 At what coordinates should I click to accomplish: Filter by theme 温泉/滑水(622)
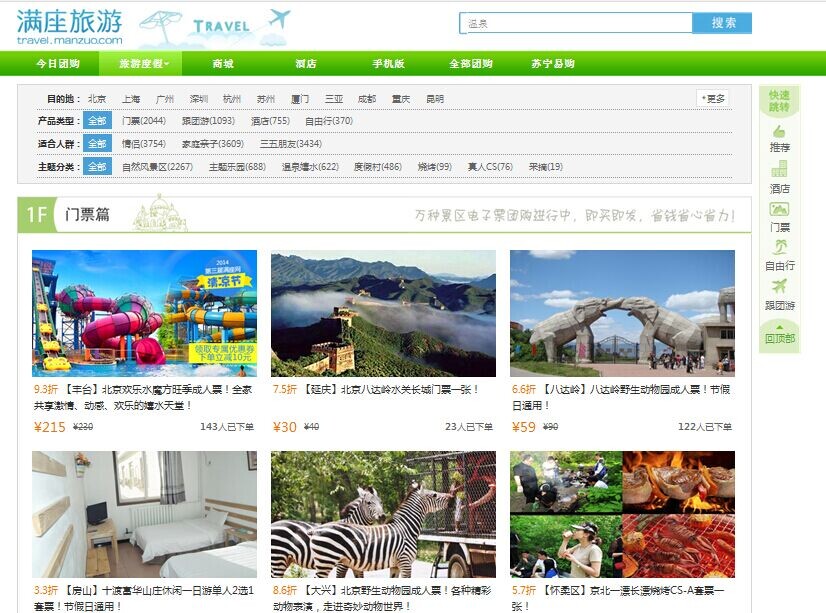(310, 167)
